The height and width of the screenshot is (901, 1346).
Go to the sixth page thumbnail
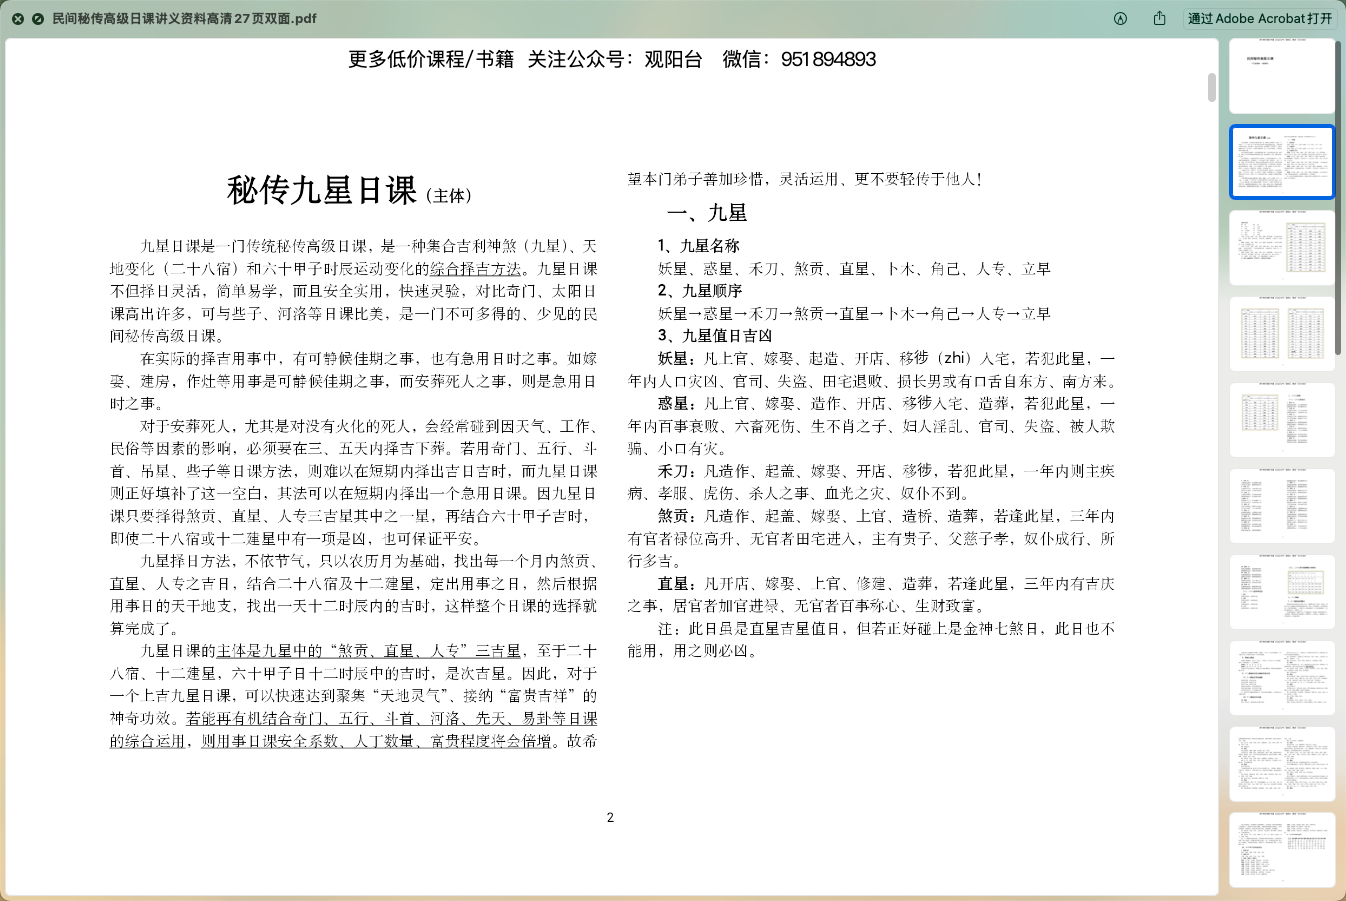(x=1281, y=506)
